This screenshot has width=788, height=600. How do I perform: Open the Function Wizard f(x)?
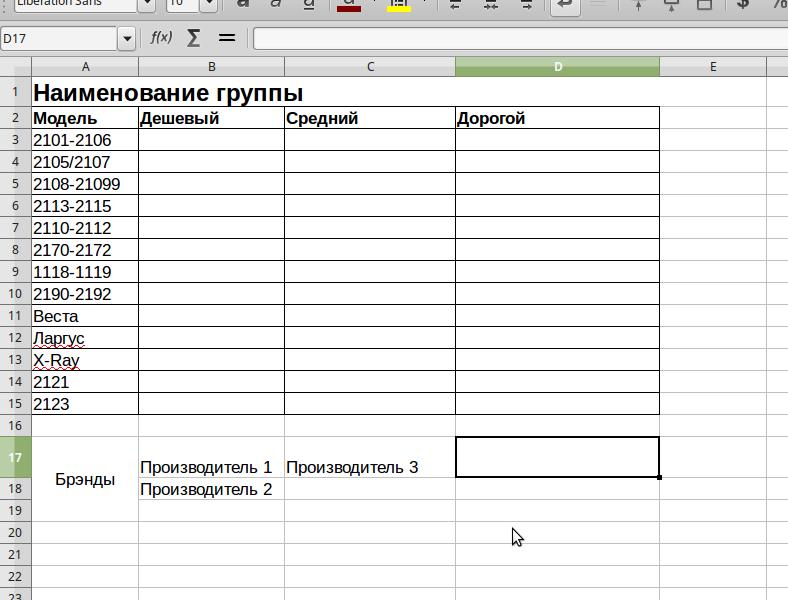[161, 38]
